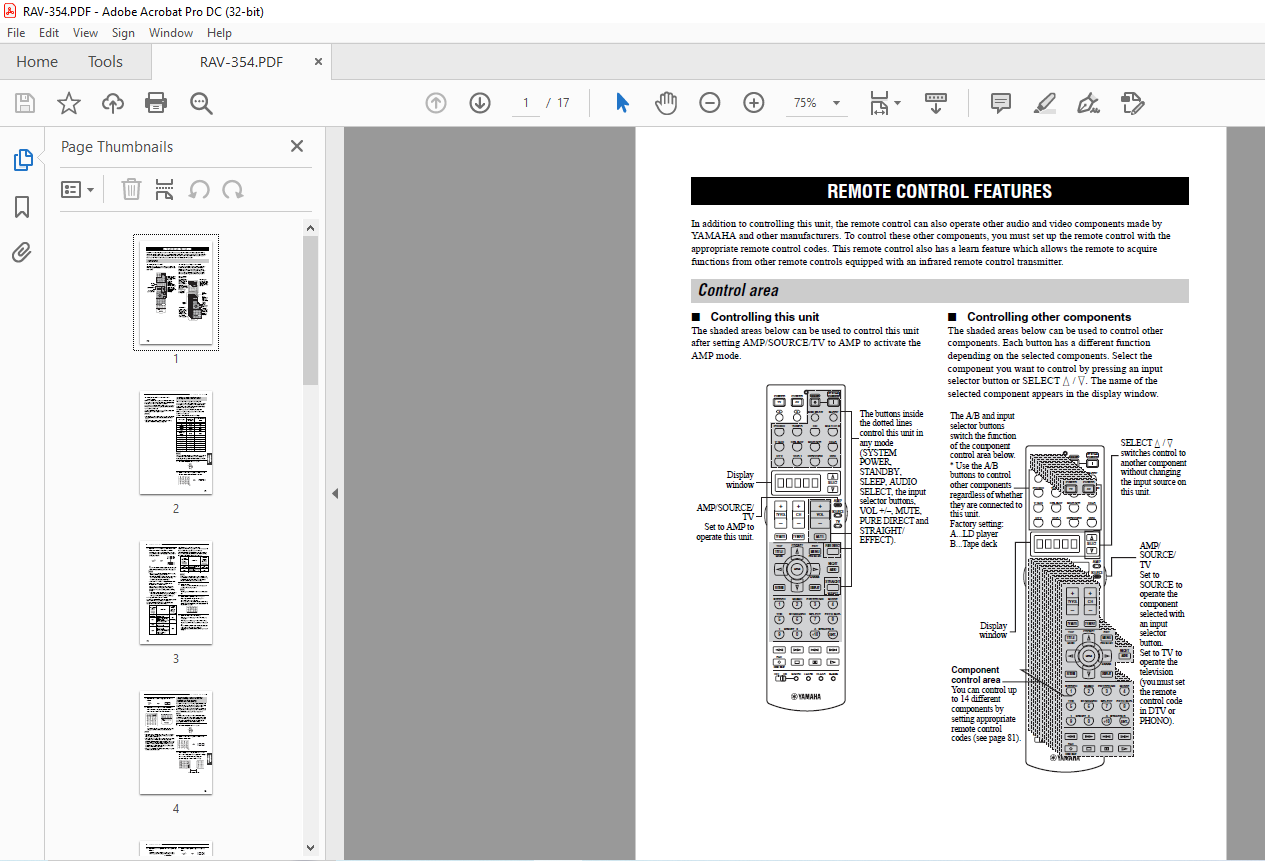Click the page number input field

pyautogui.click(x=526, y=103)
